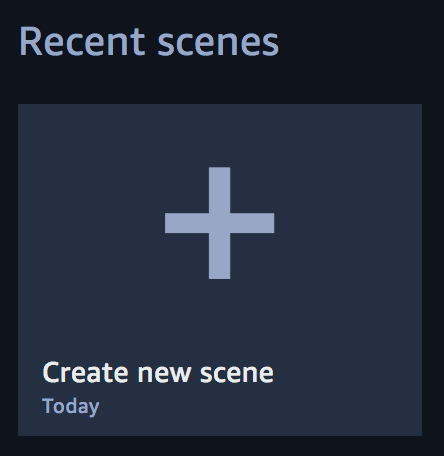Select the 'Today' text below the scene title
Screen dimensions: 444x456
tap(71, 407)
